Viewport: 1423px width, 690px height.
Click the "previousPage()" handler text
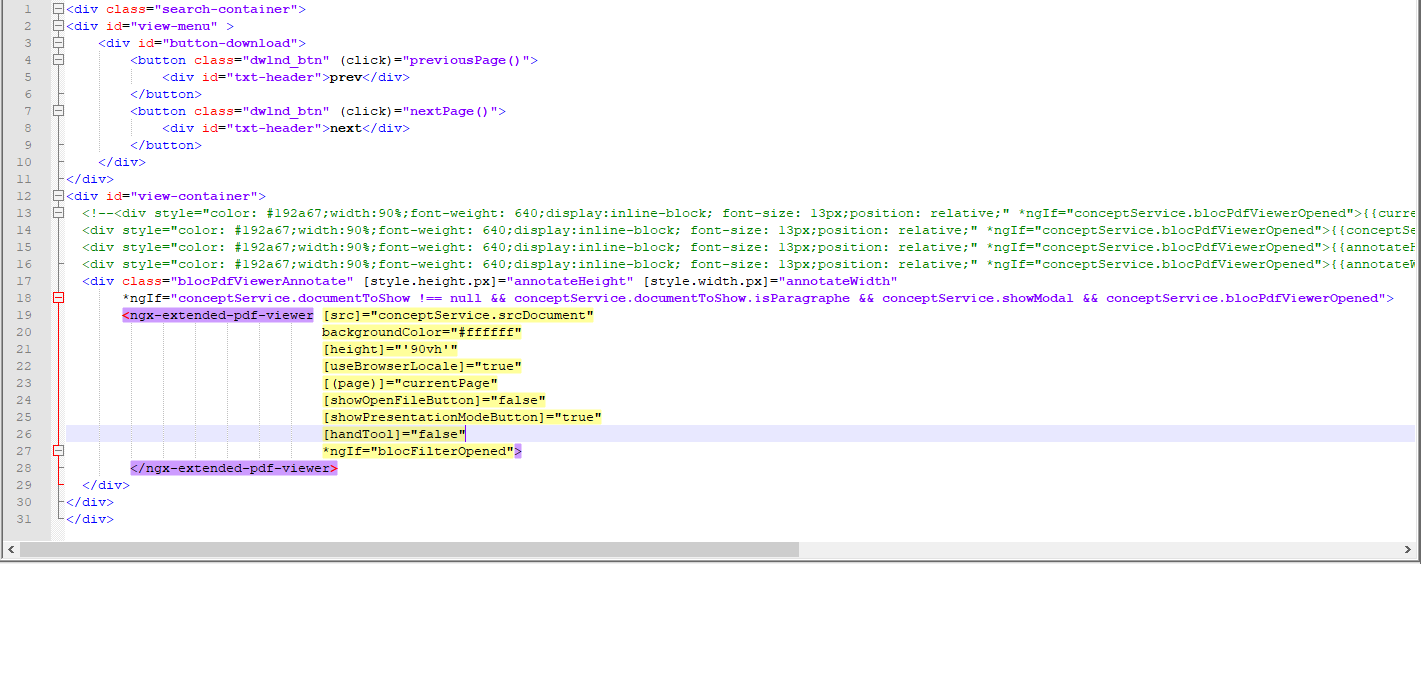(465, 60)
